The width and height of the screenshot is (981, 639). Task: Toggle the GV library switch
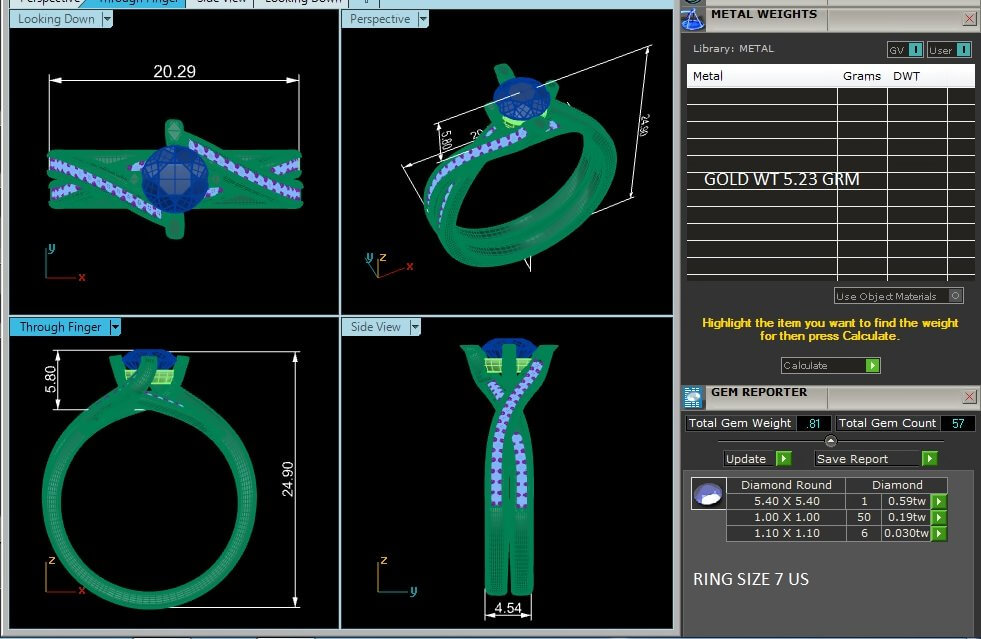pos(916,50)
